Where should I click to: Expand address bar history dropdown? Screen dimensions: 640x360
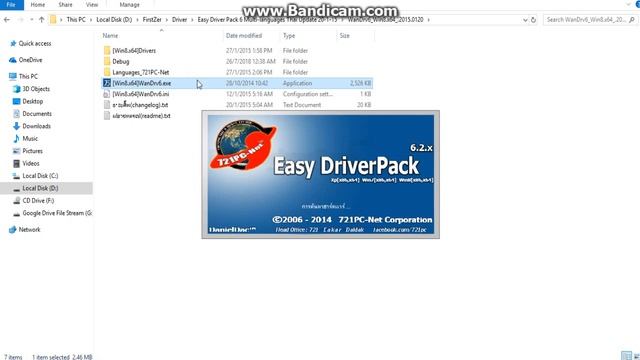[525, 20]
